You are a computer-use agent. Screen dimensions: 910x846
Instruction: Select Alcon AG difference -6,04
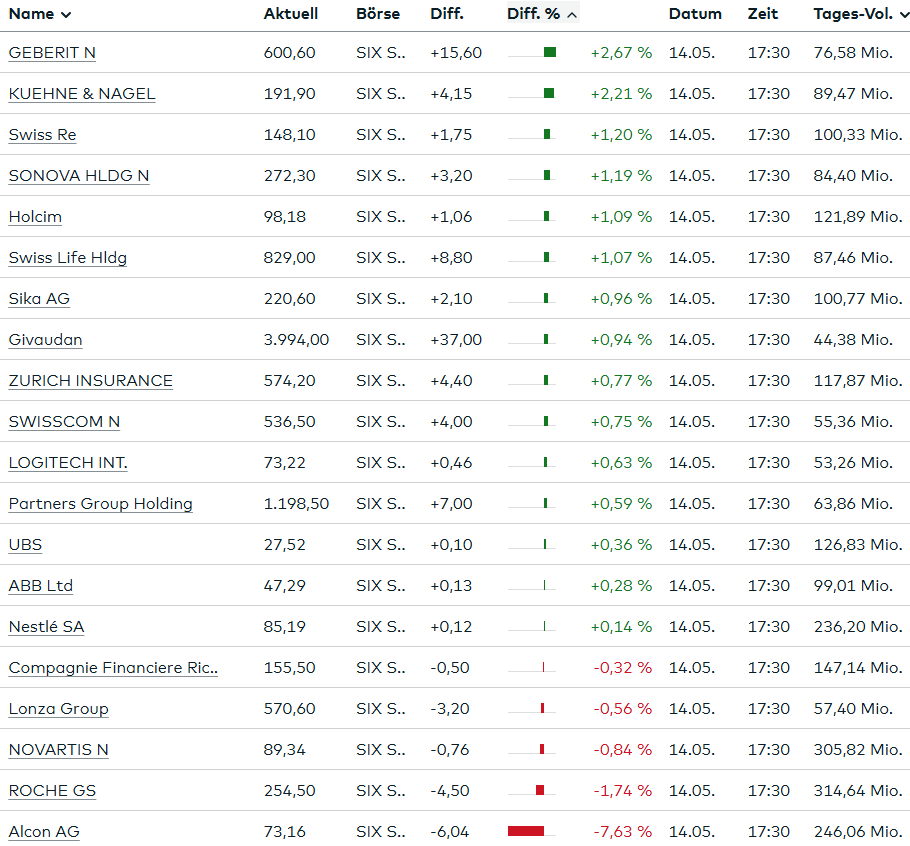coord(449,832)
